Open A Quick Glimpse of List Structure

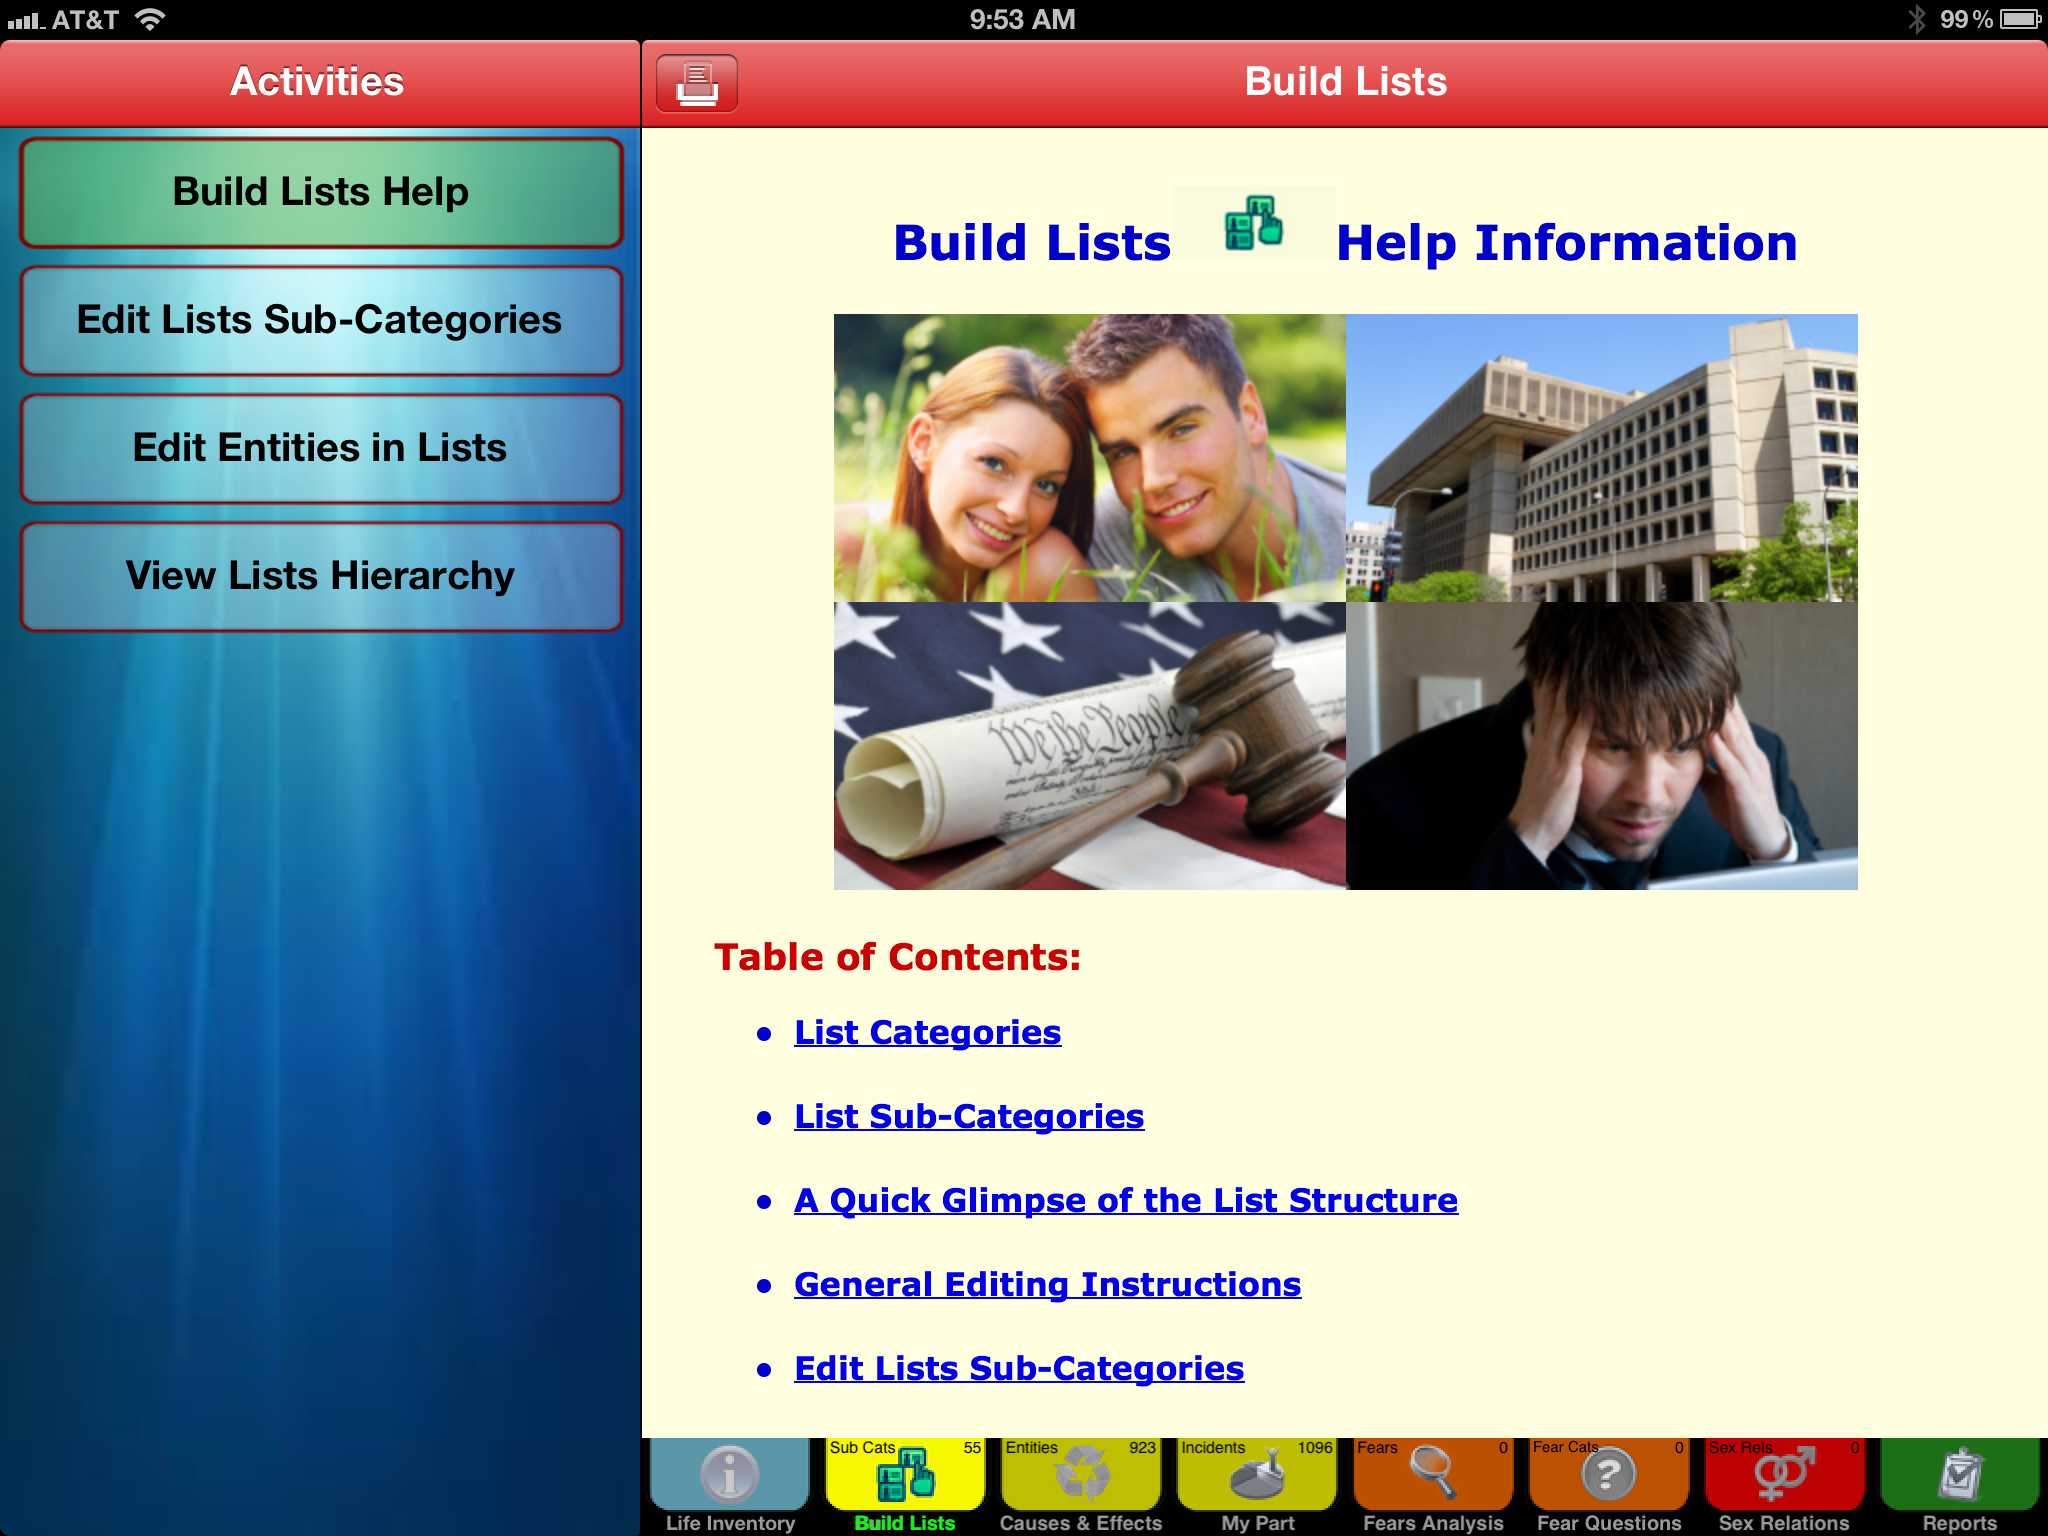tap(1125, 1200)
